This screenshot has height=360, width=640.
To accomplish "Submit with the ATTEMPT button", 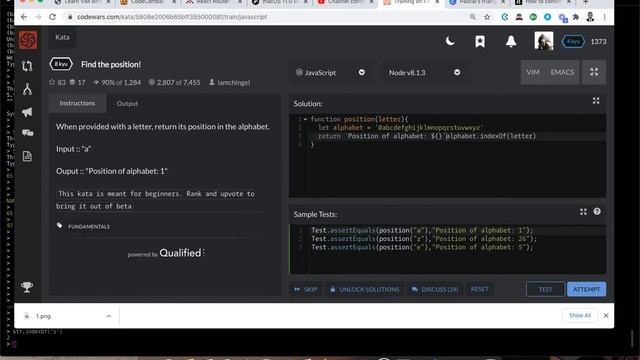I will pos(586,289).
